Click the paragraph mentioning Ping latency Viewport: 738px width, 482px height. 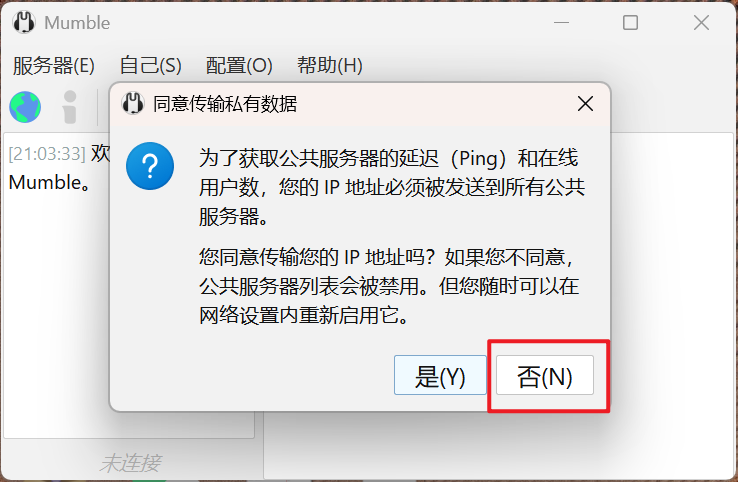(392, 187)
